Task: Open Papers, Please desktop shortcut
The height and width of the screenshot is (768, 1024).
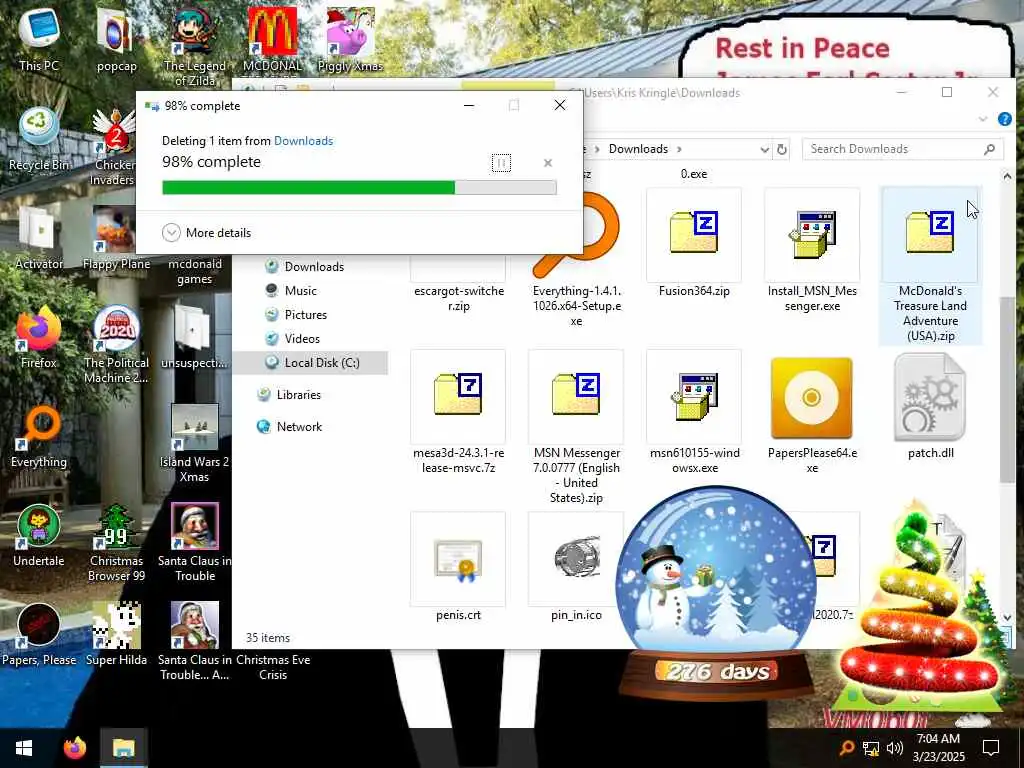Action: 39,634
